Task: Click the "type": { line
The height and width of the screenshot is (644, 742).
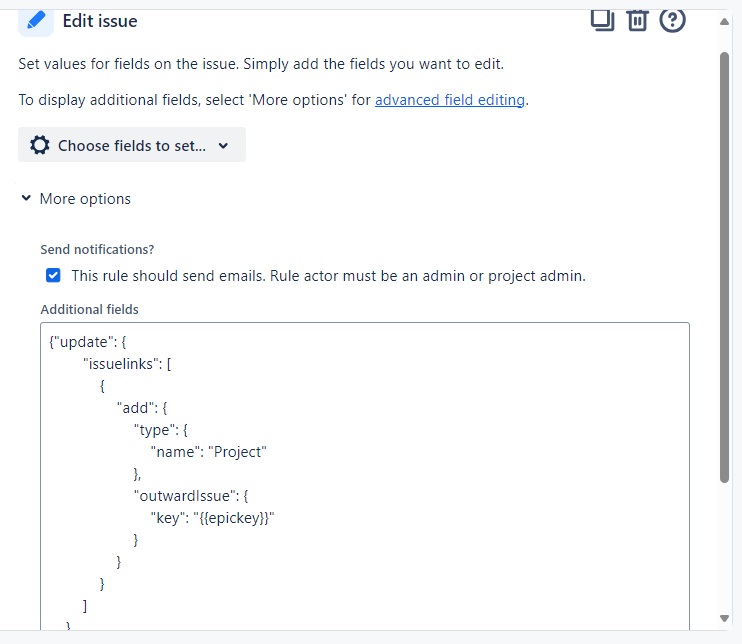Action: [161, 430]
